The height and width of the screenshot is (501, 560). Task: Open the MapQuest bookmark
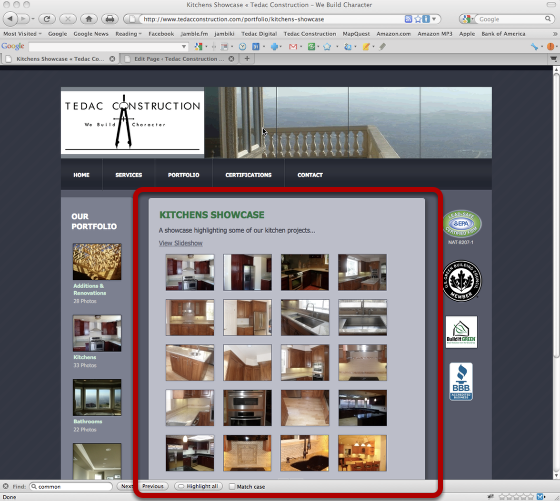tap(356, 34)
